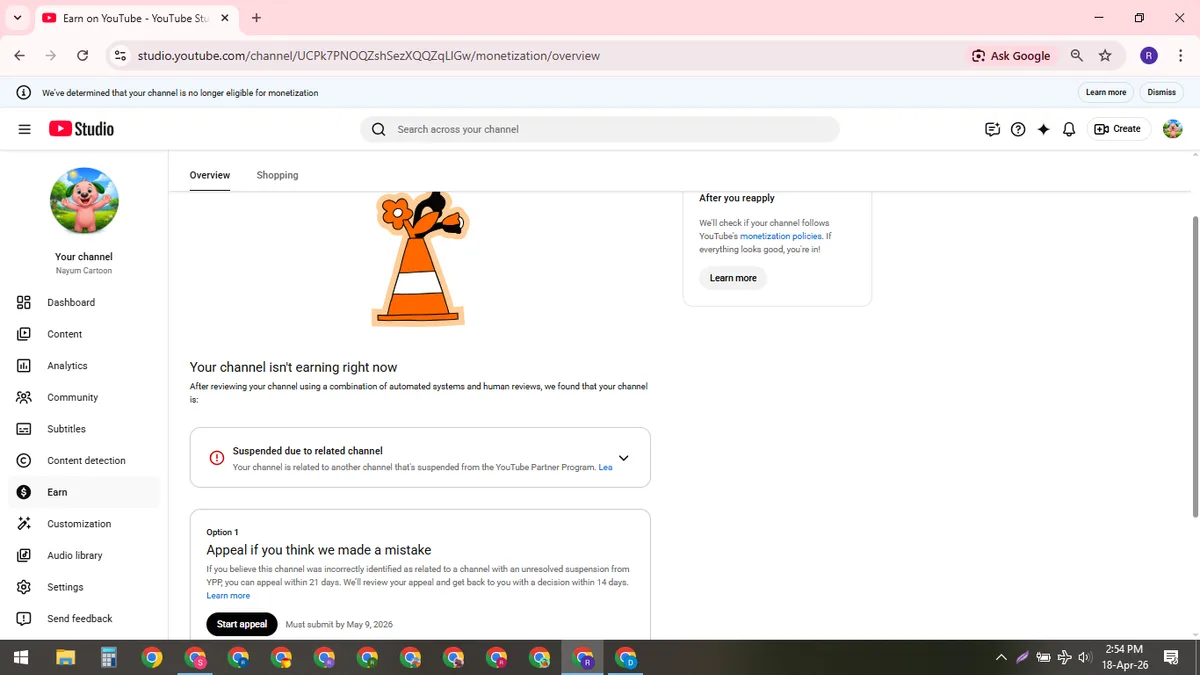
Task: Open a new browser tab
Action: [257, 18]
